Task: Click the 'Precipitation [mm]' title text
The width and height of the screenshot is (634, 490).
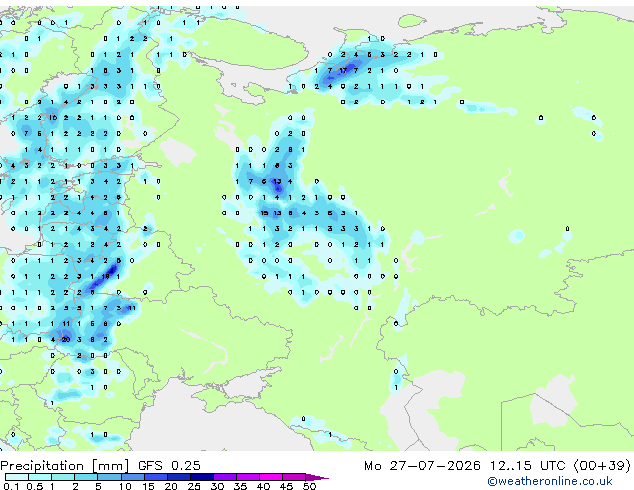Action: 65,466
